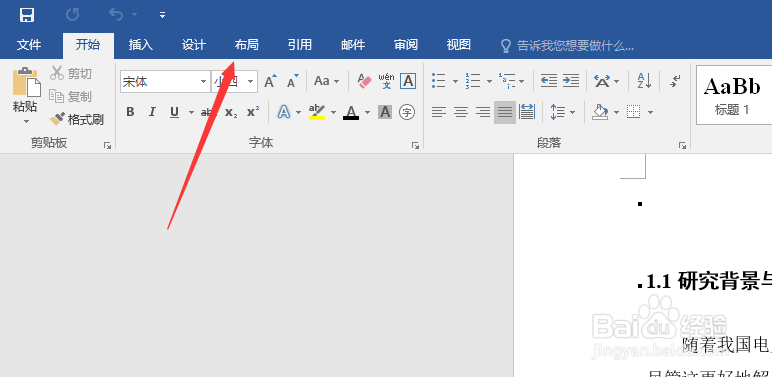
Task: Click the Multilevel List icon
Action: [x=507, y=81]
